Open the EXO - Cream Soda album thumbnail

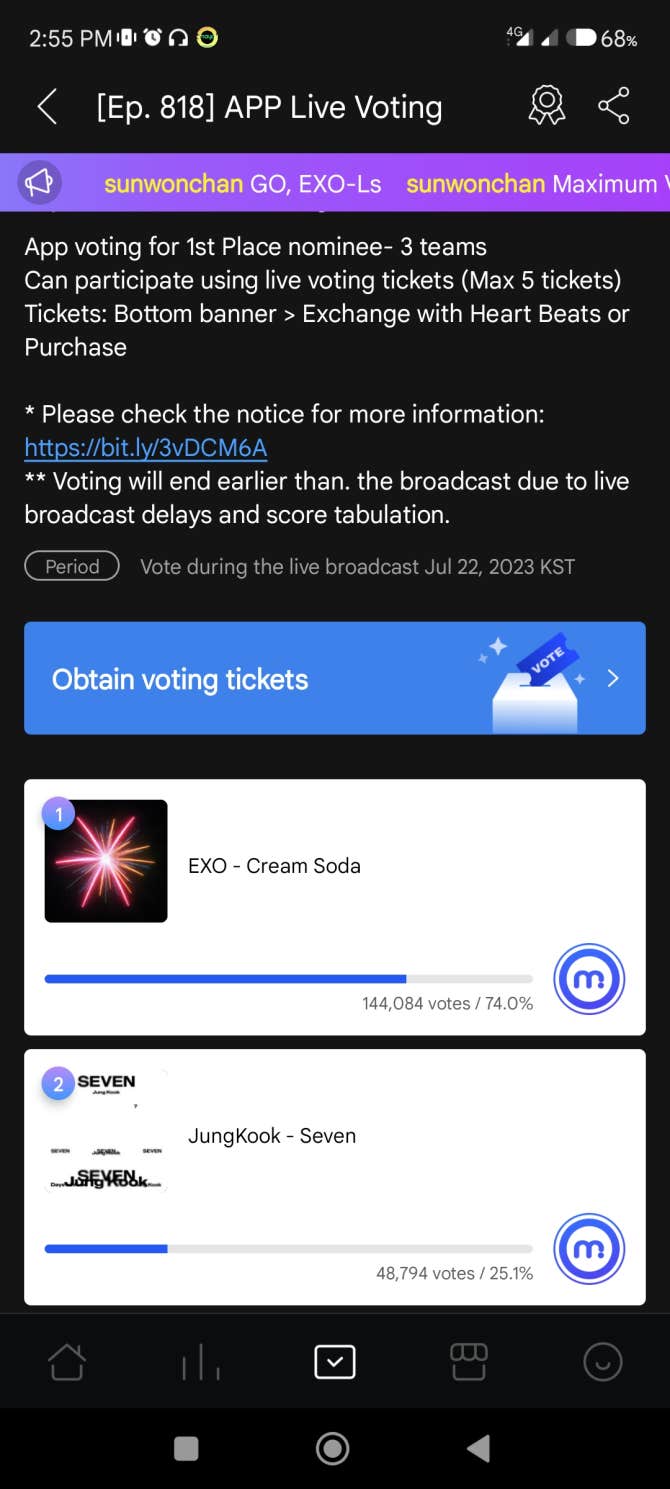pyautogui.click(x=106, y=860)
